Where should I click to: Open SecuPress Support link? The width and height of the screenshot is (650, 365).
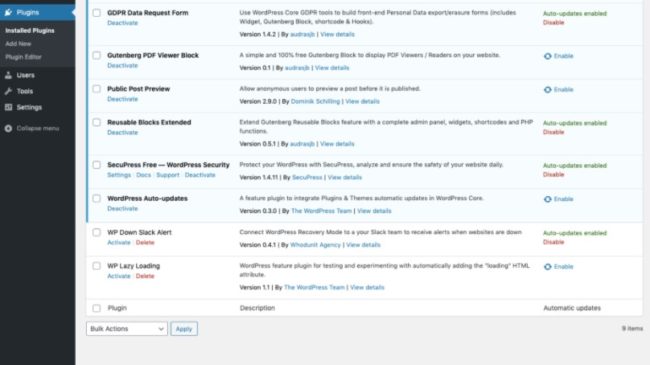pyautogui.click(x=168, y=175)
